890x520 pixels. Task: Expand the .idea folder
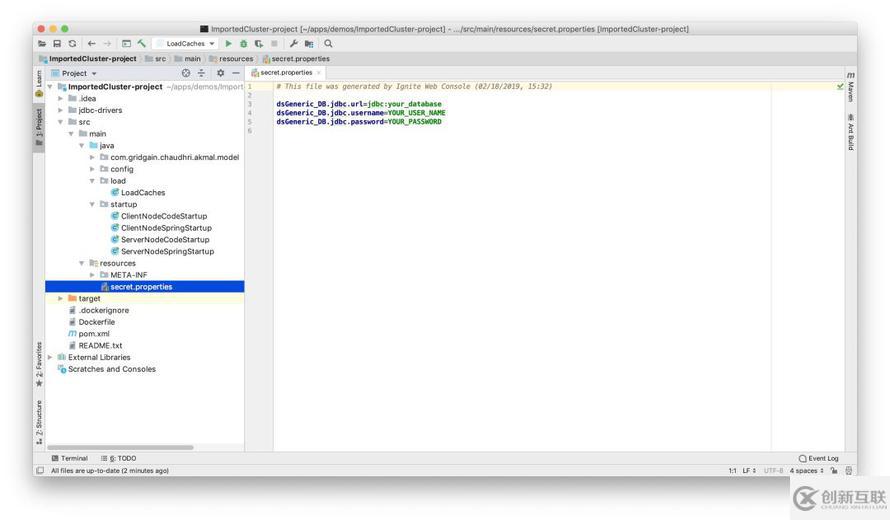click(x=61, y=98)
